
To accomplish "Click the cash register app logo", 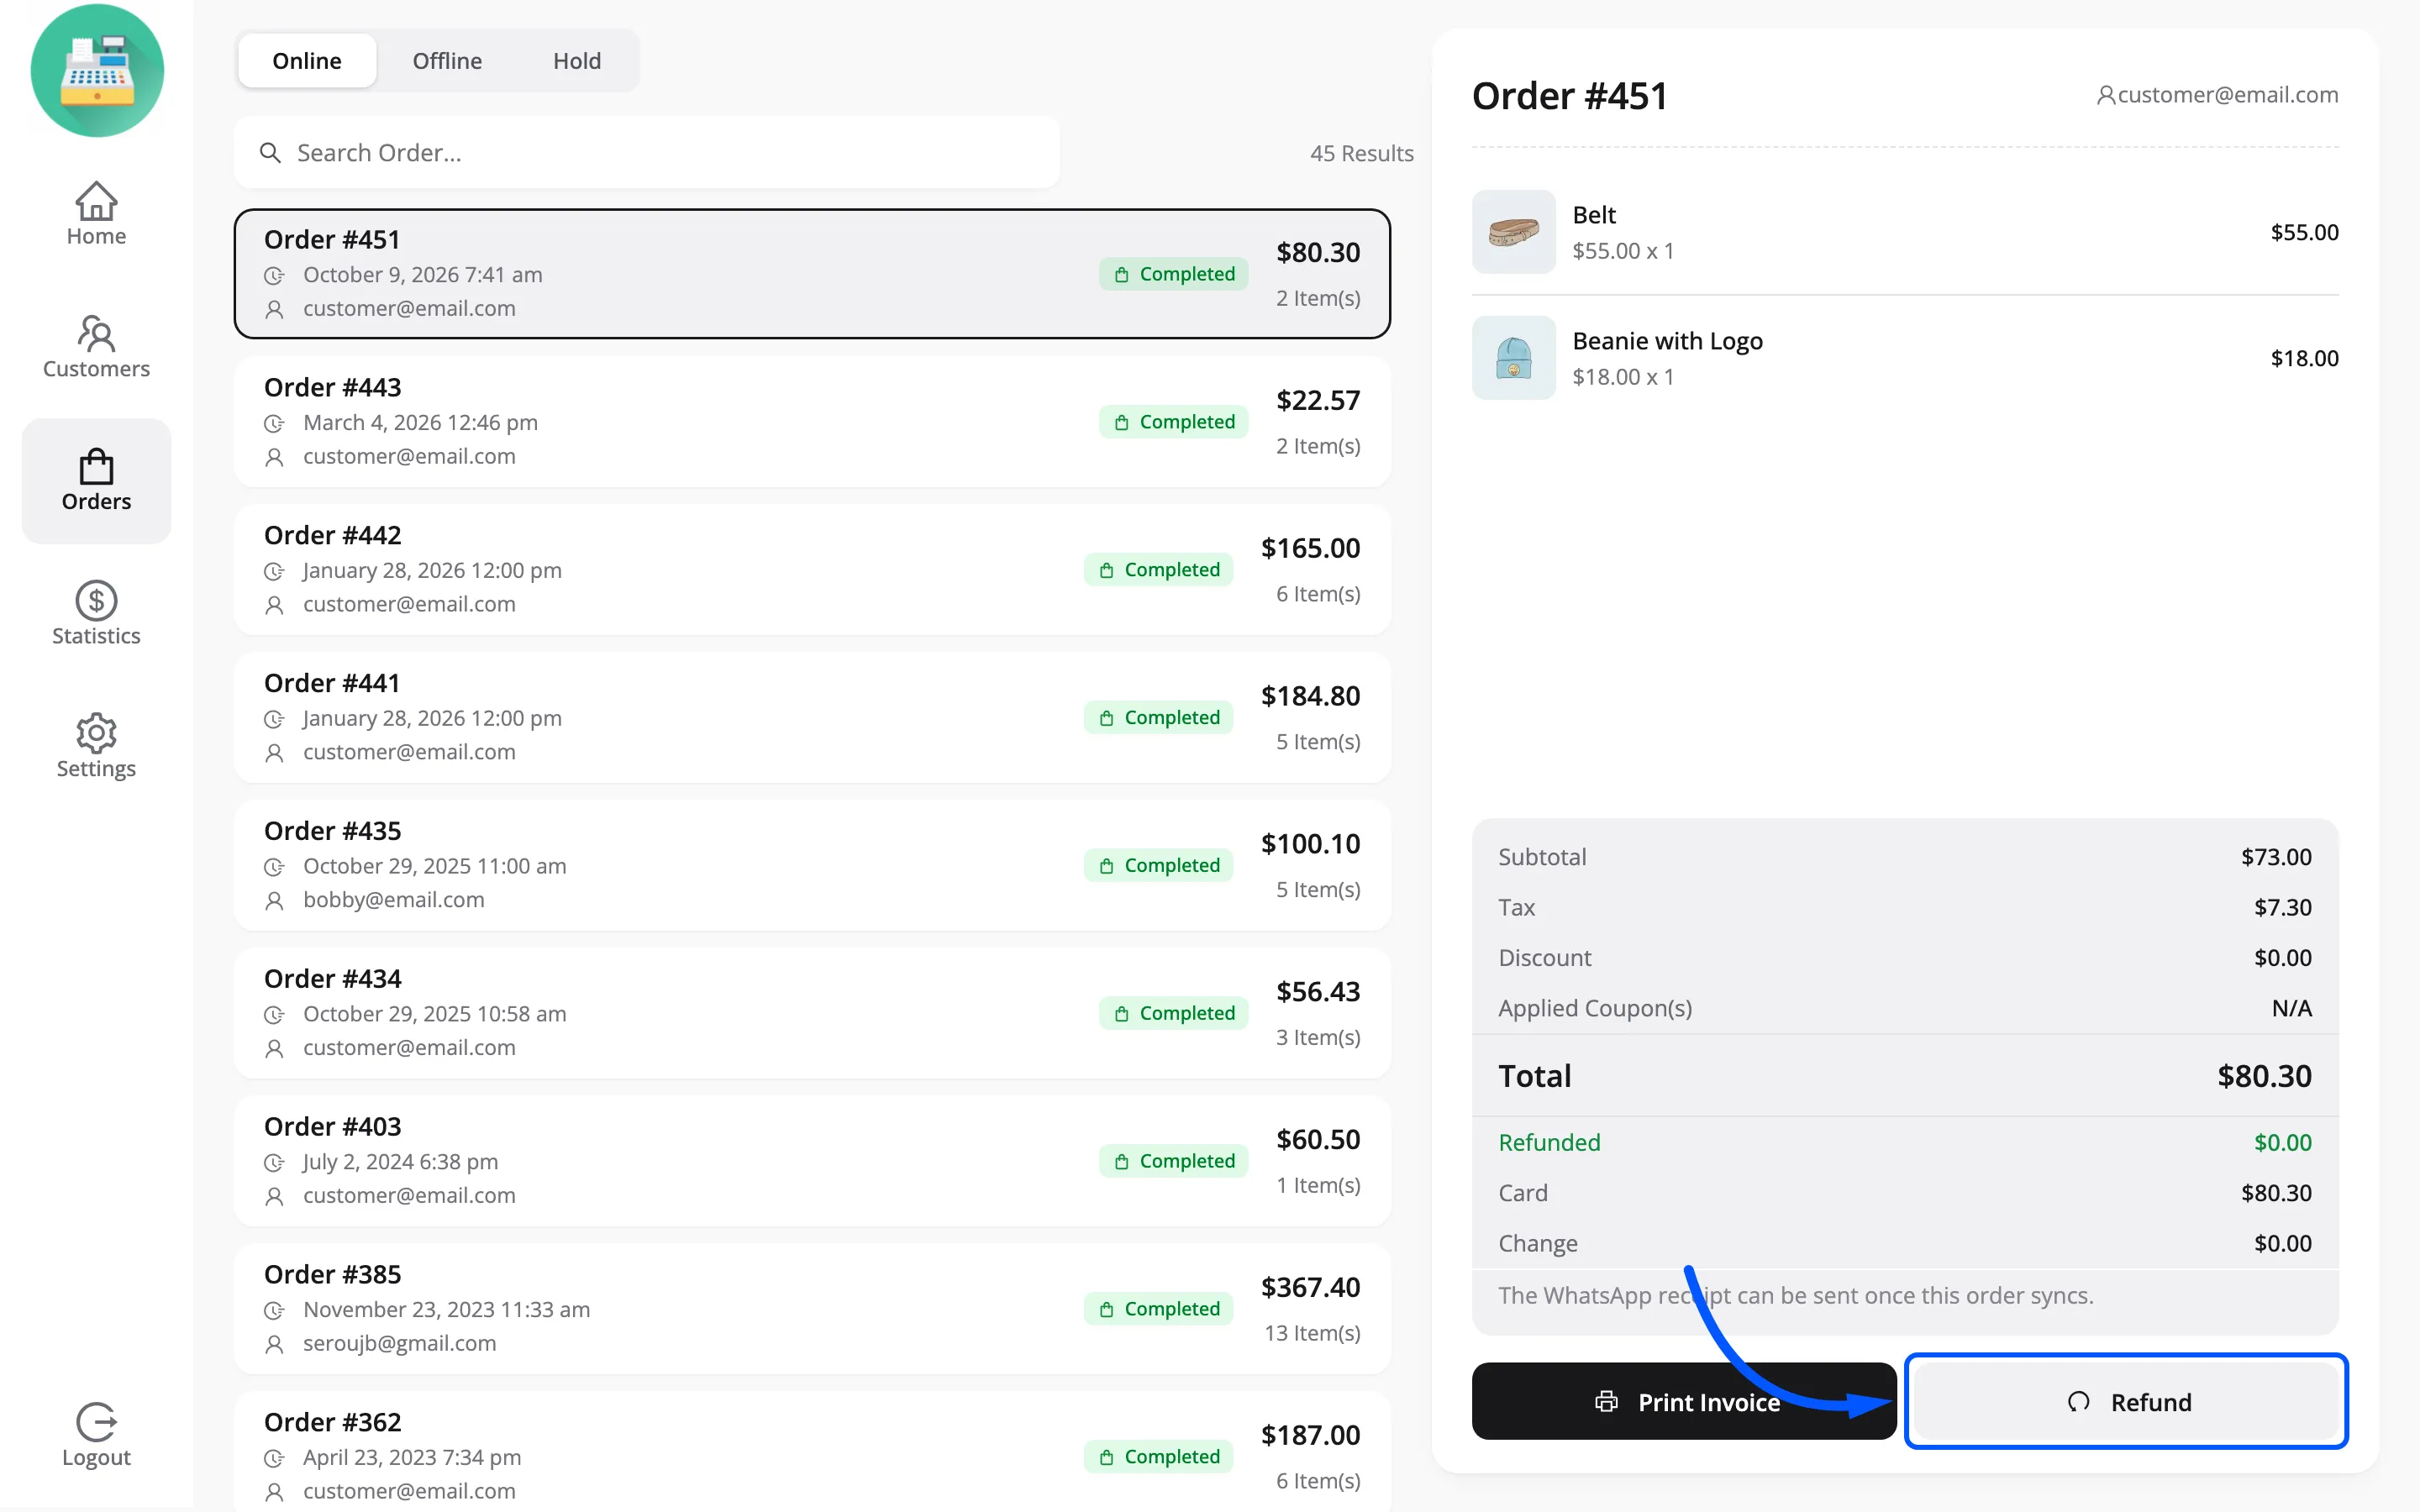I will (97, 70).
